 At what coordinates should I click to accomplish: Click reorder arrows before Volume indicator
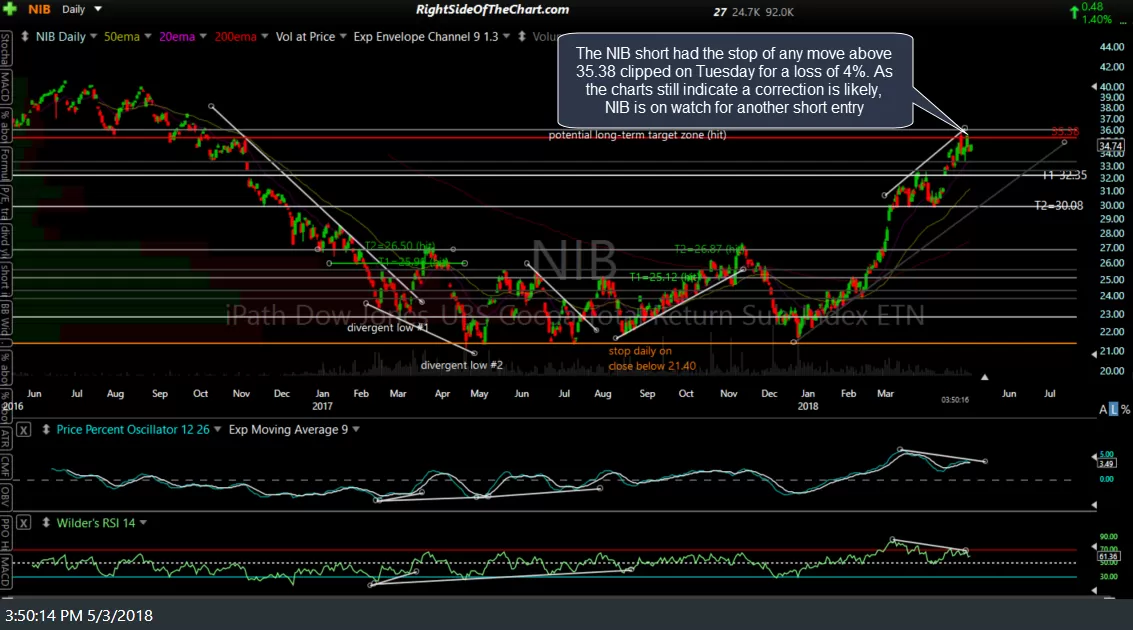pyautogui.click(x=522, y=36)
